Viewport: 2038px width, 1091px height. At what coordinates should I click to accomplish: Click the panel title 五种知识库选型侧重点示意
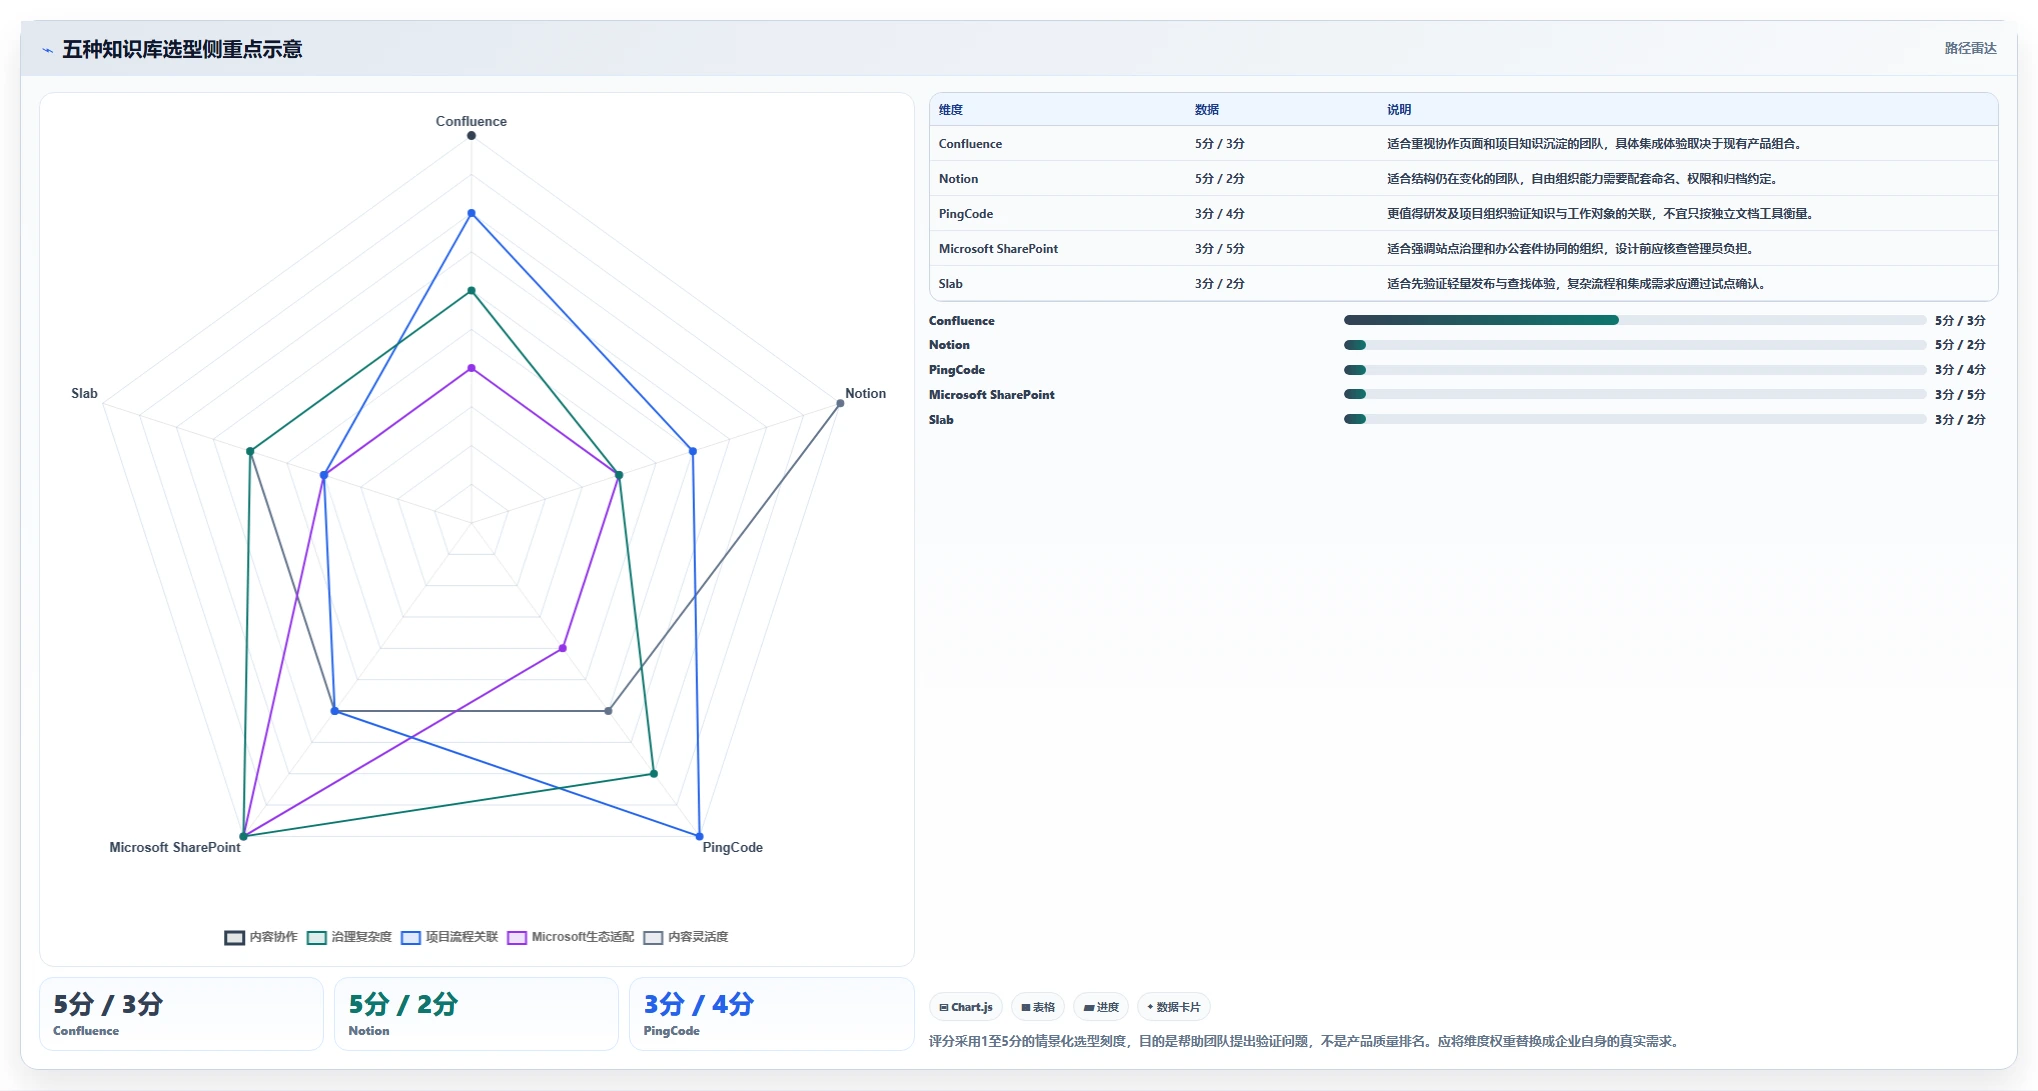coord(182,50)
